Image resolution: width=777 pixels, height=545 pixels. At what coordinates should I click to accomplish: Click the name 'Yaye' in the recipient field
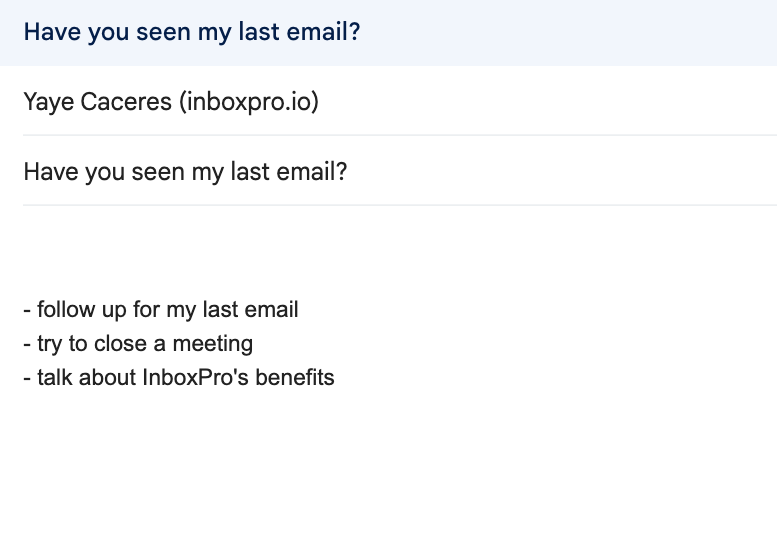click(x=48, y=102)
